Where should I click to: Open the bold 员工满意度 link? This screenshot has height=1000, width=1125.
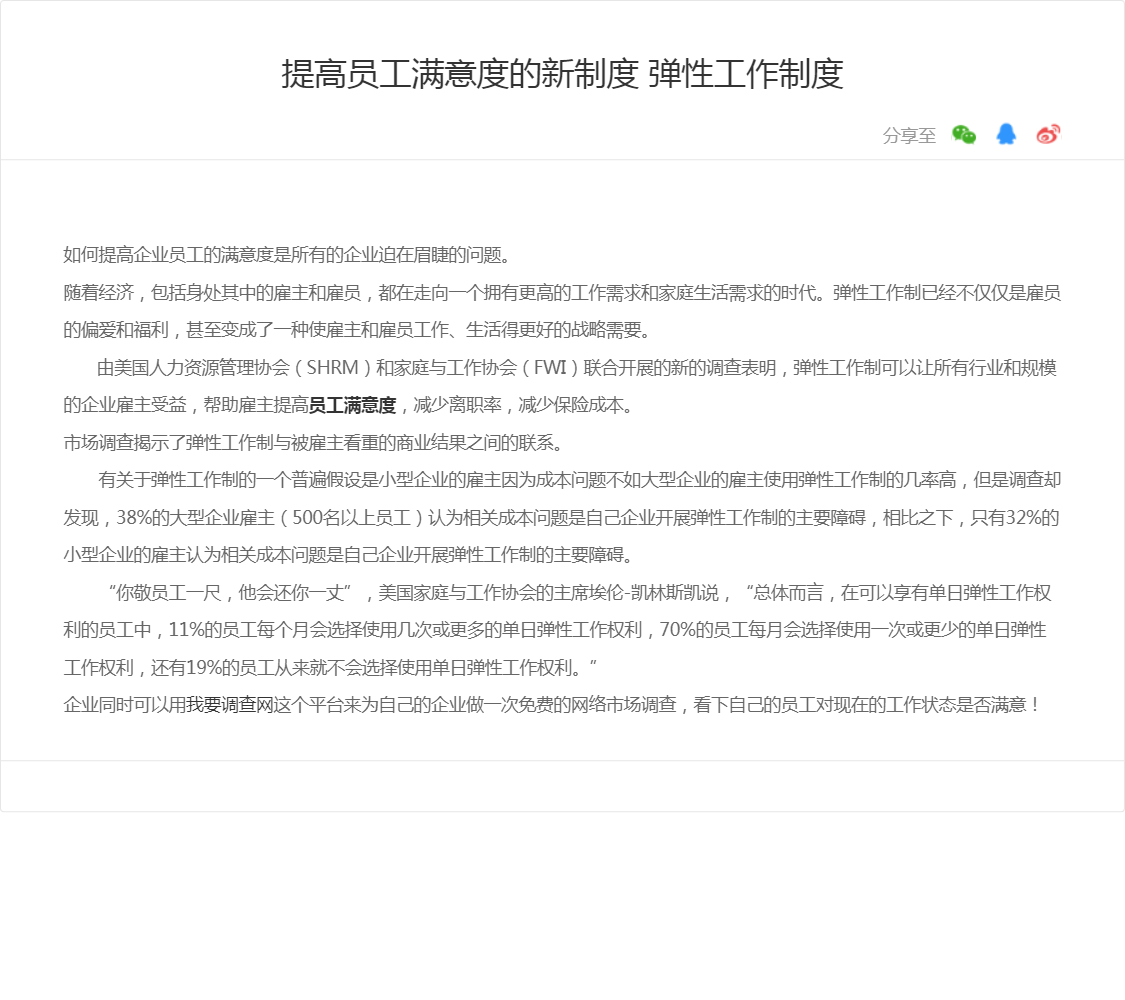352,405
